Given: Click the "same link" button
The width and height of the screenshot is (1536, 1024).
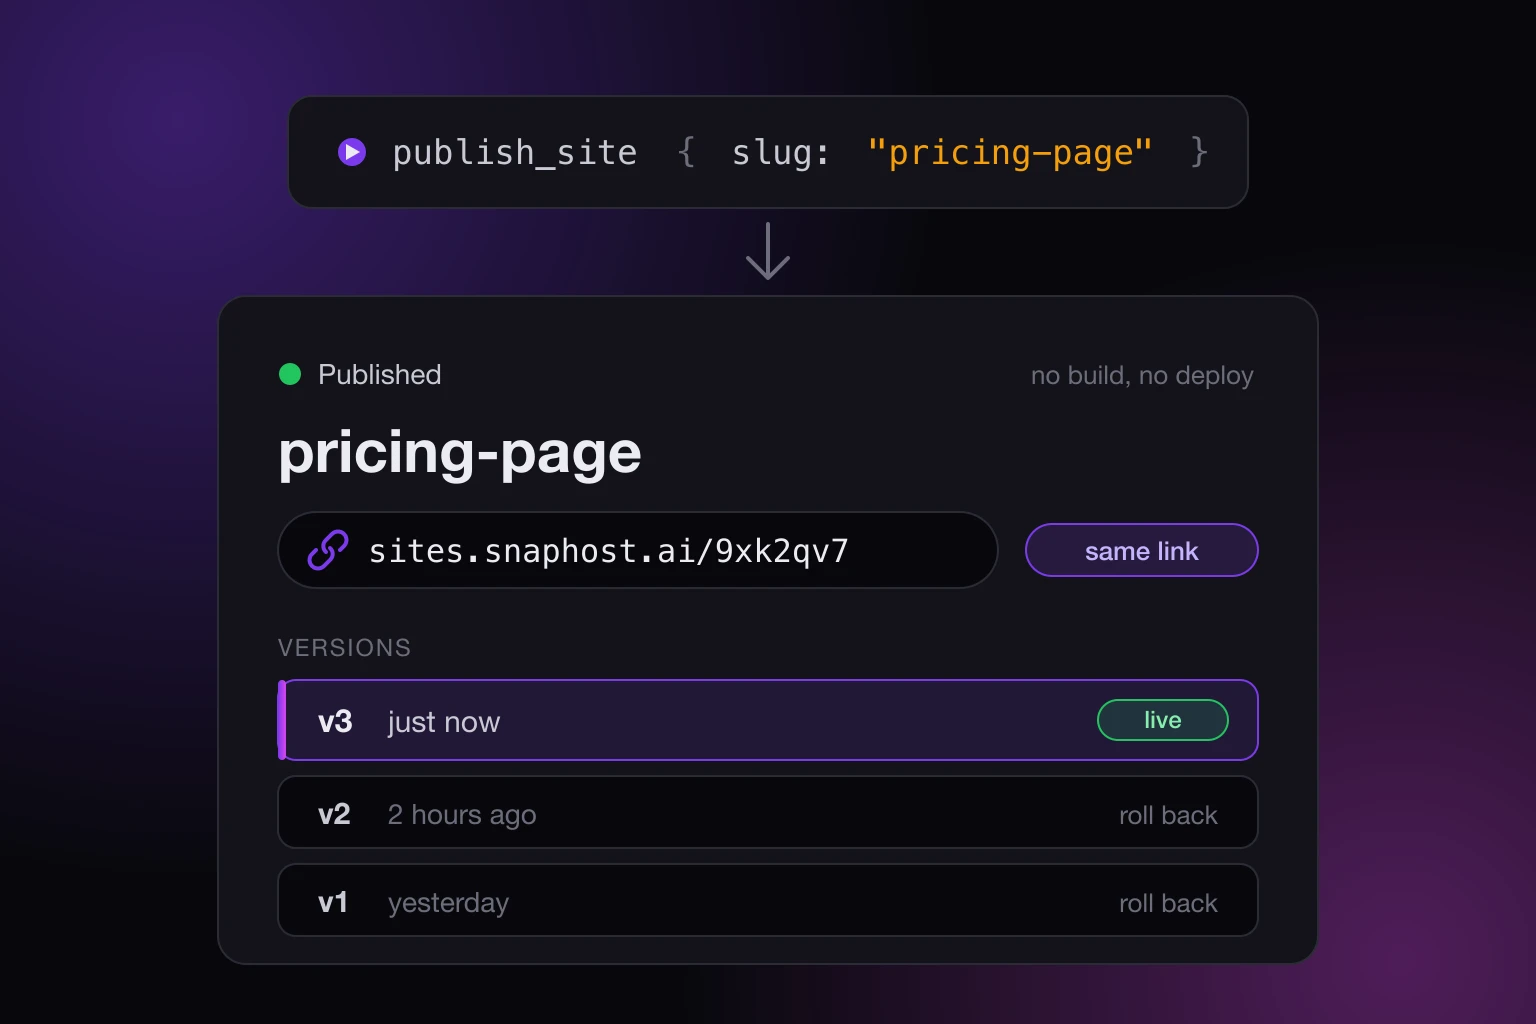Looking at the screenshot, I should tap(1141, 550).
